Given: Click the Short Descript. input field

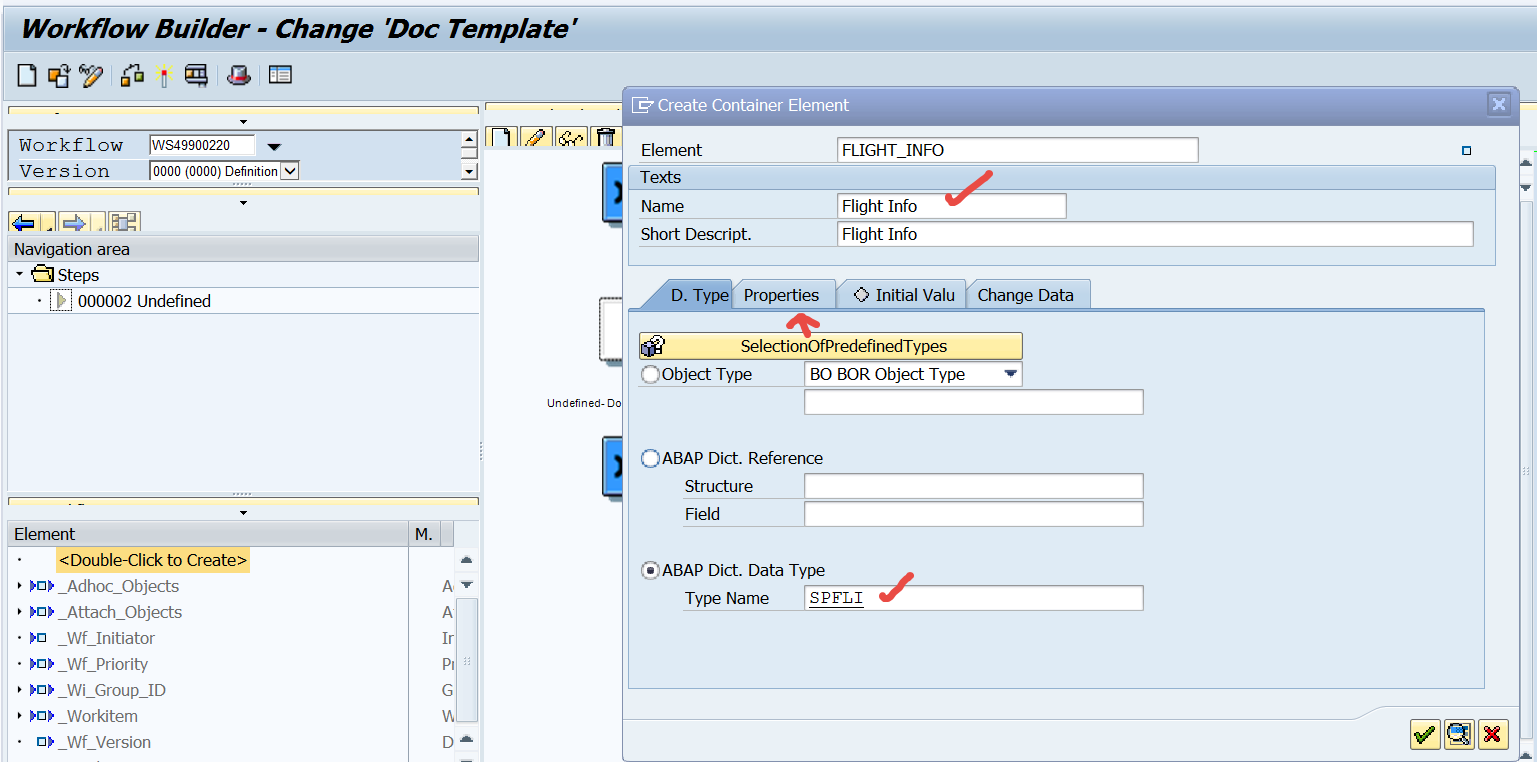Looking at the screenshot, I should point(1155,234).
